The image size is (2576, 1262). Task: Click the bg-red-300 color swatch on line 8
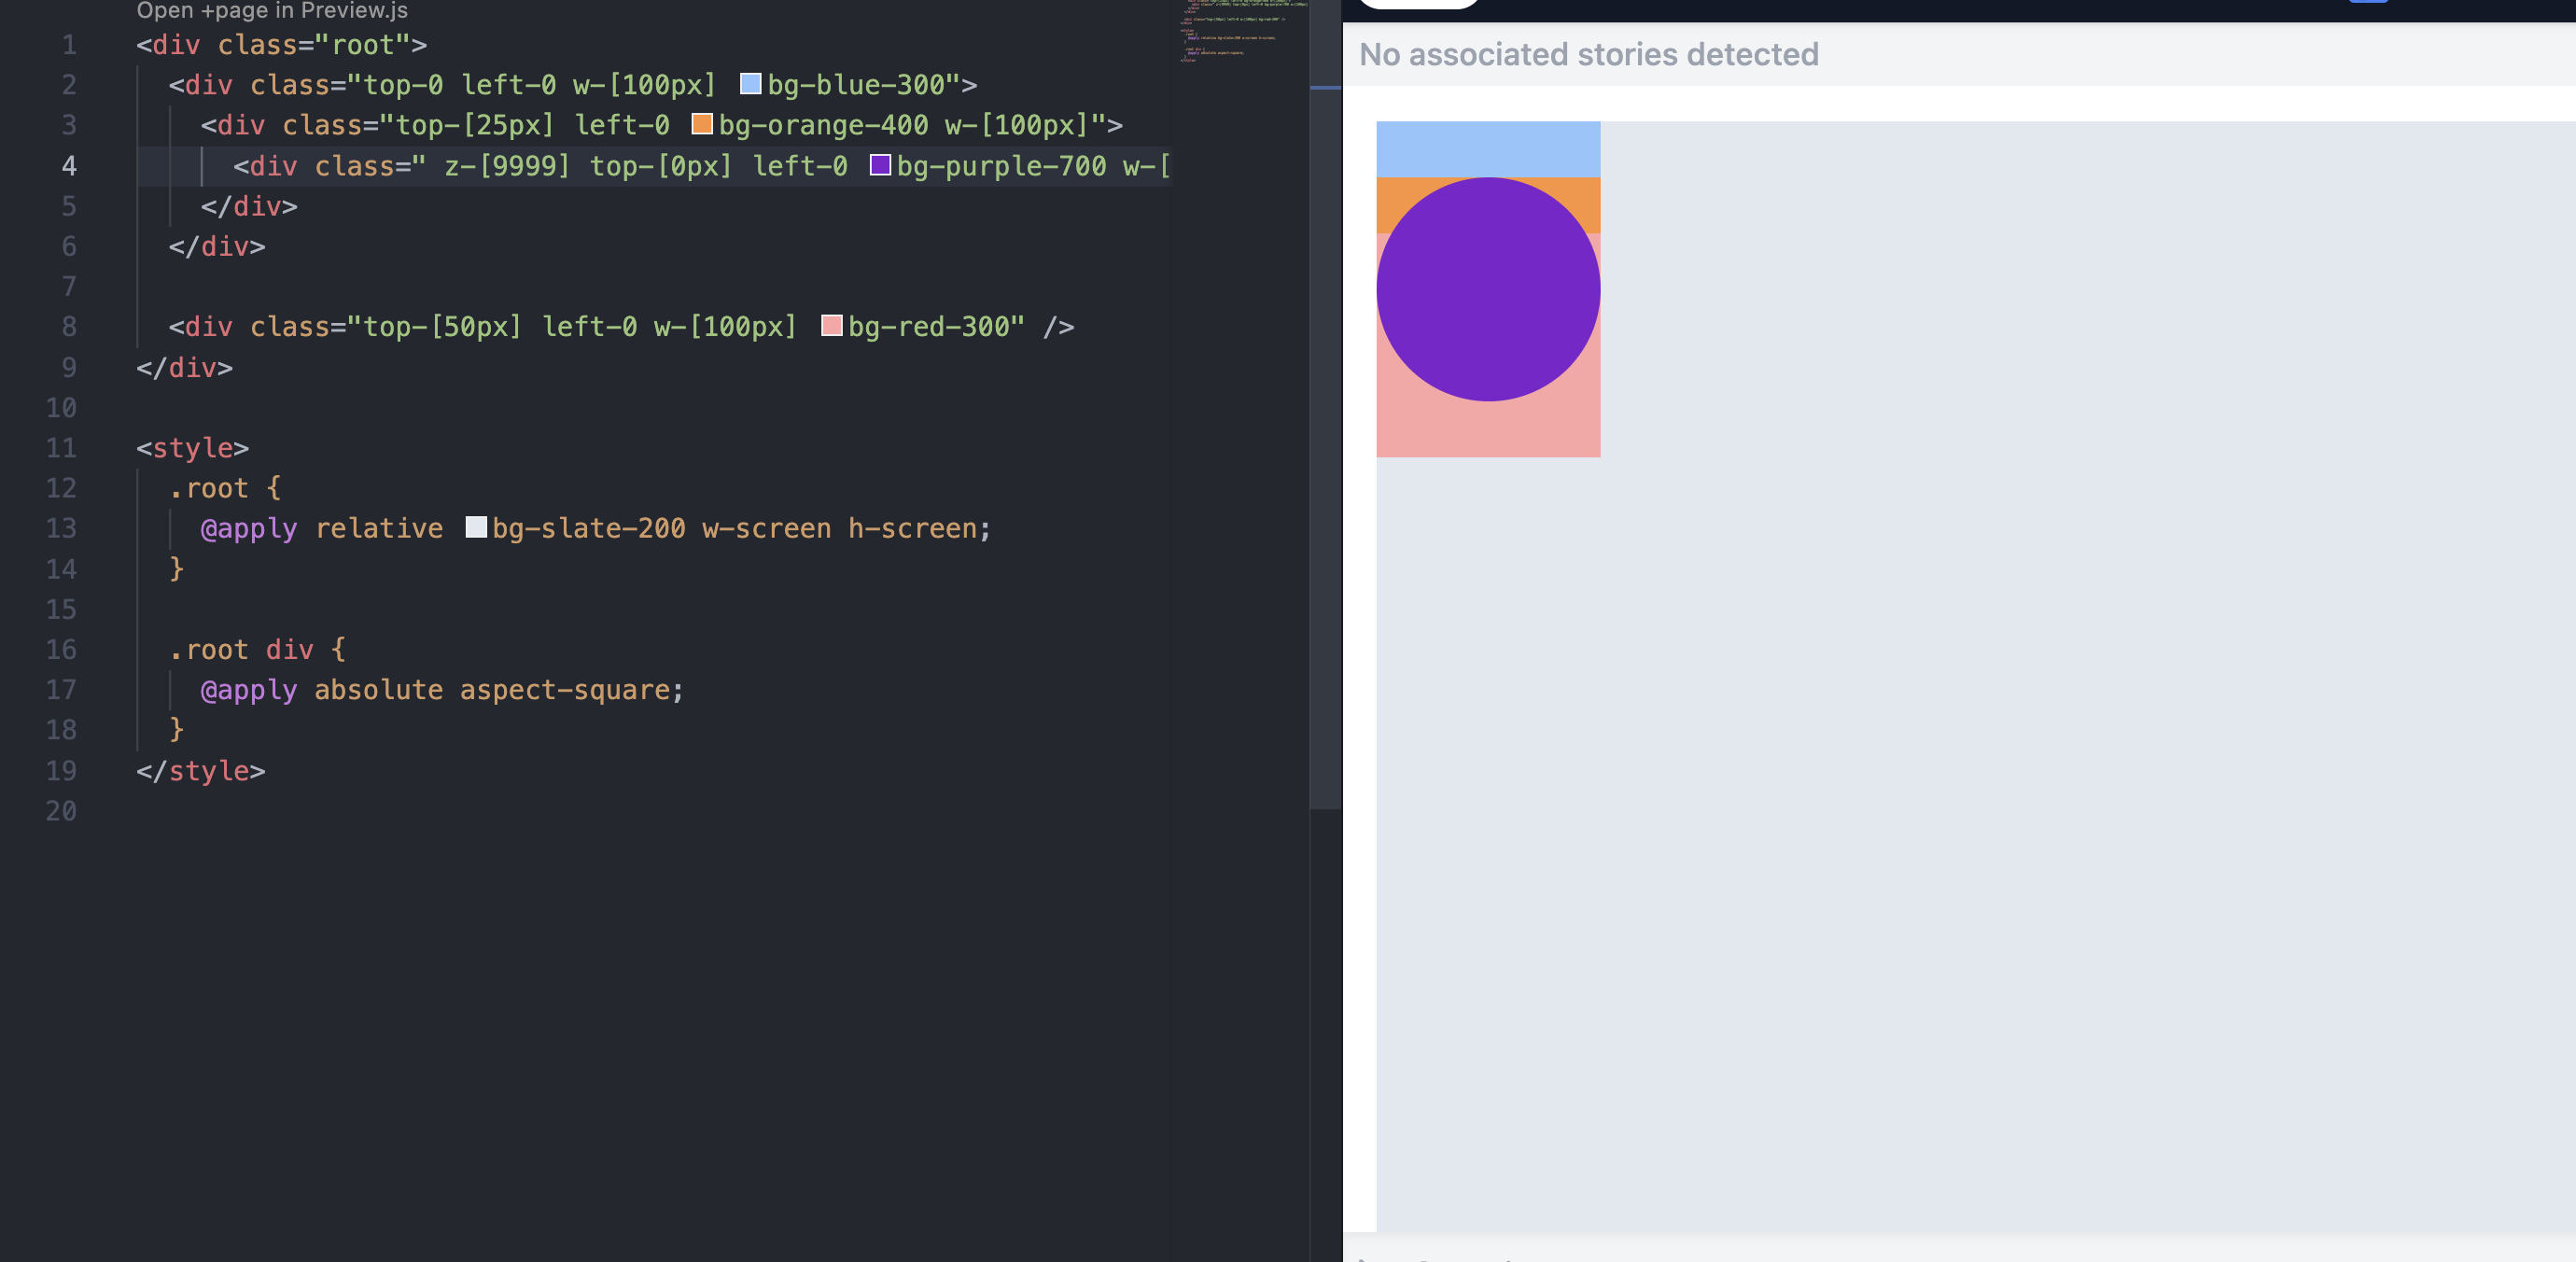click(x=831, y=325)
